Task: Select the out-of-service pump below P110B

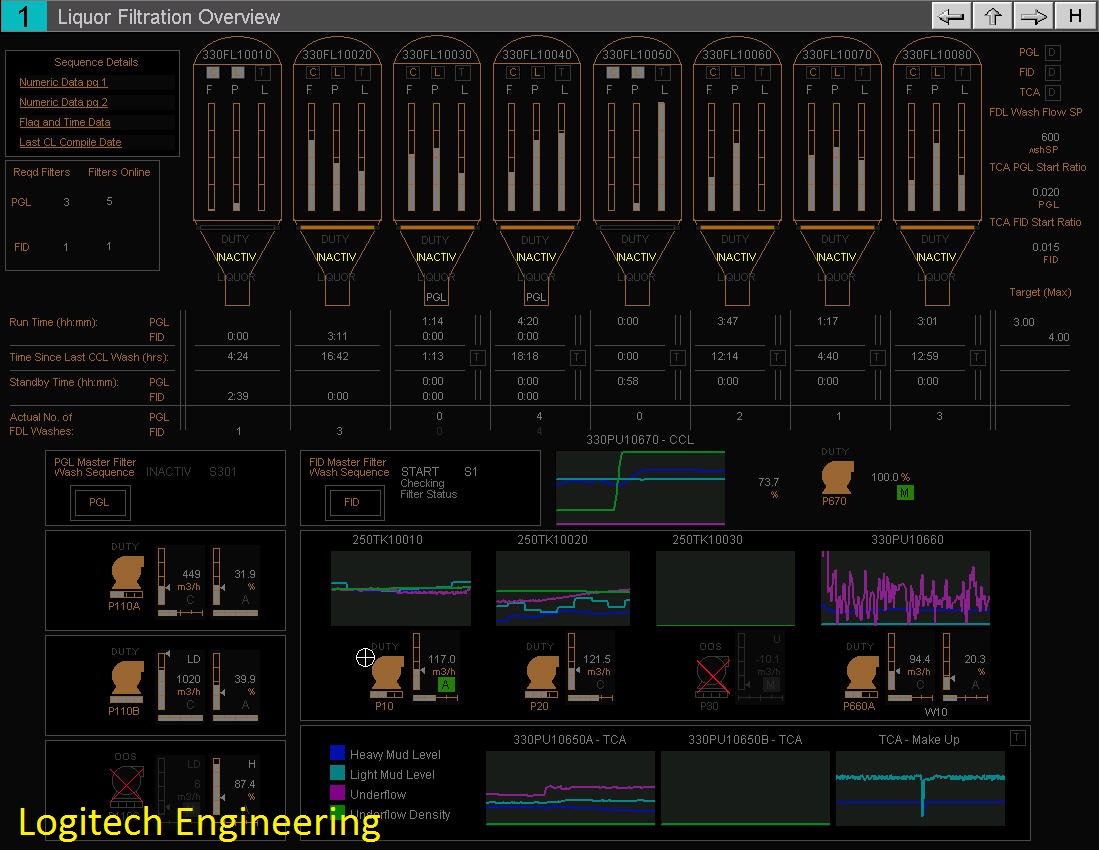Action: coord(127,786)
